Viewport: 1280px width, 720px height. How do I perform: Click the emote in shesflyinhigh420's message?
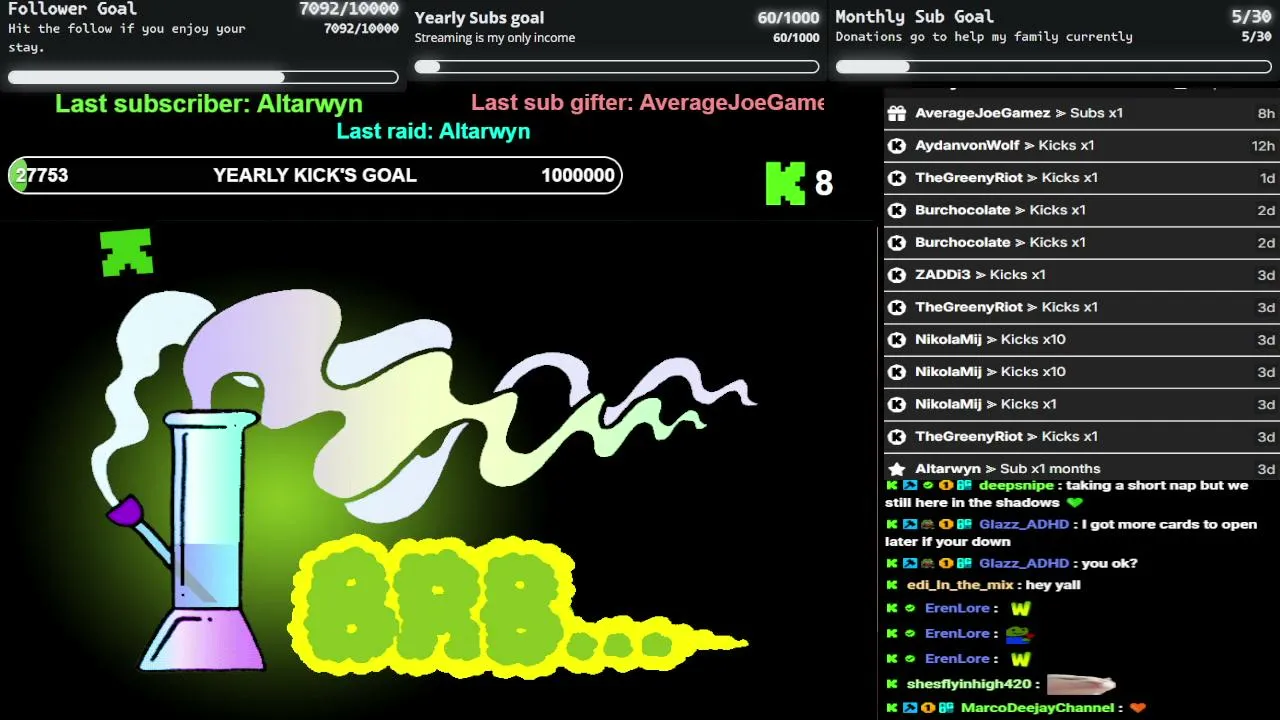pyautogui.click(x=1080, y=684)
